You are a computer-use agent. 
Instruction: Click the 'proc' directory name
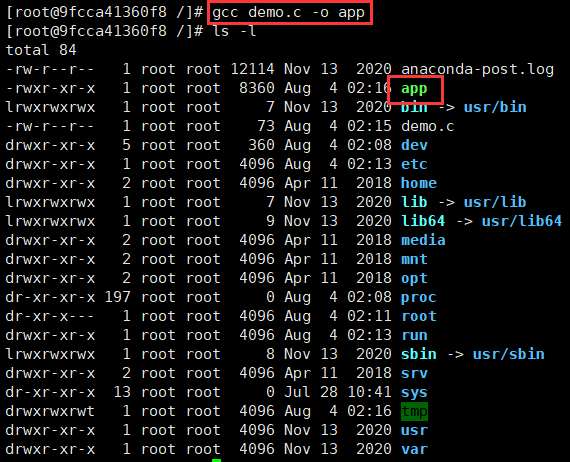click(x=419, y=297)
